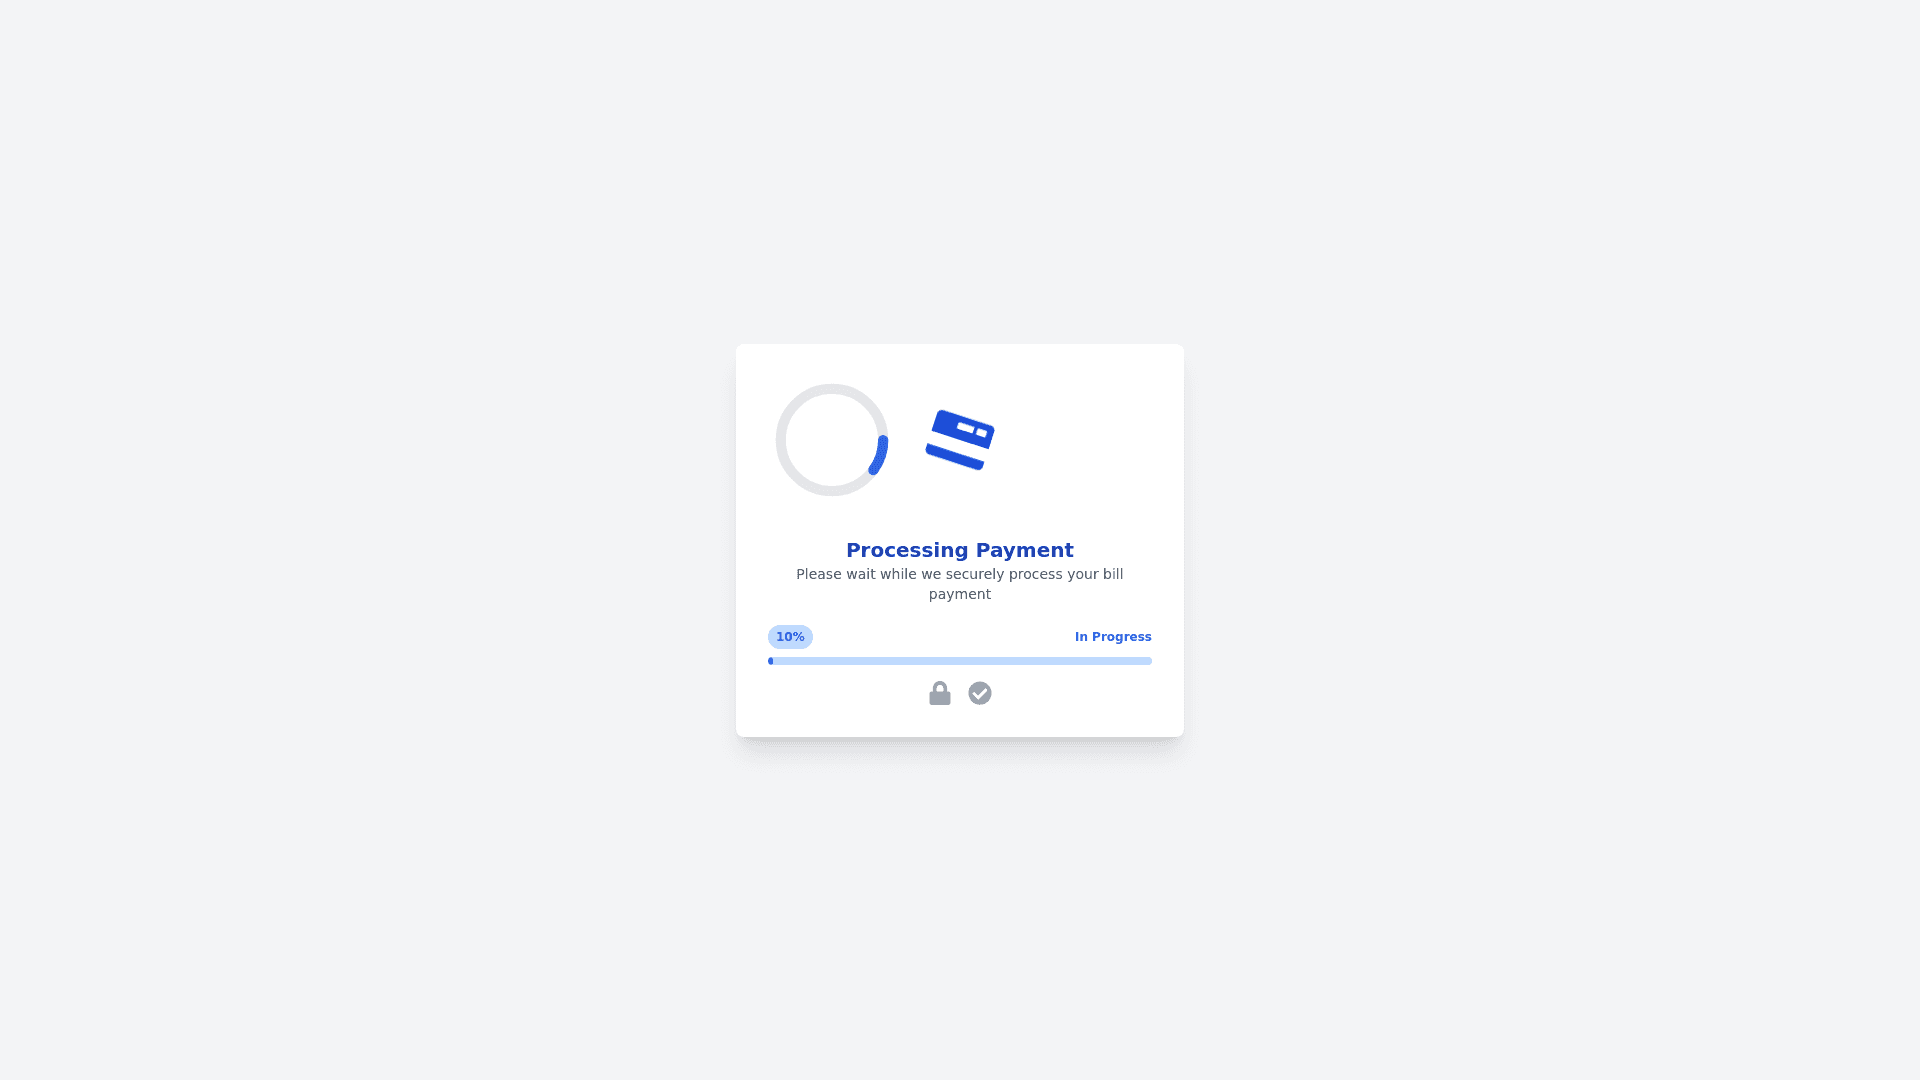Click the dark blue filled start of the progress bar
Viewport: 1920px width, 1080px height.
[770, 661]
